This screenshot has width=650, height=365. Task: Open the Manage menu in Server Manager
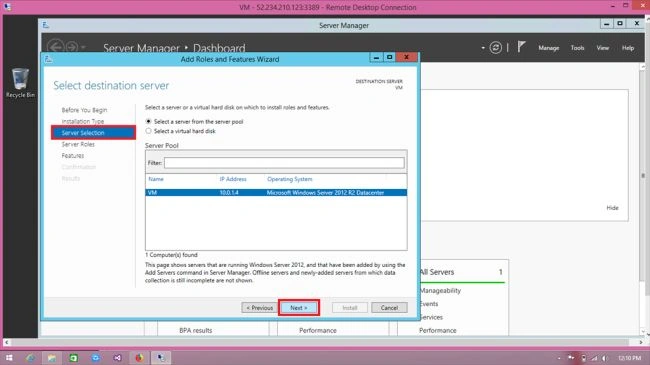548,48
